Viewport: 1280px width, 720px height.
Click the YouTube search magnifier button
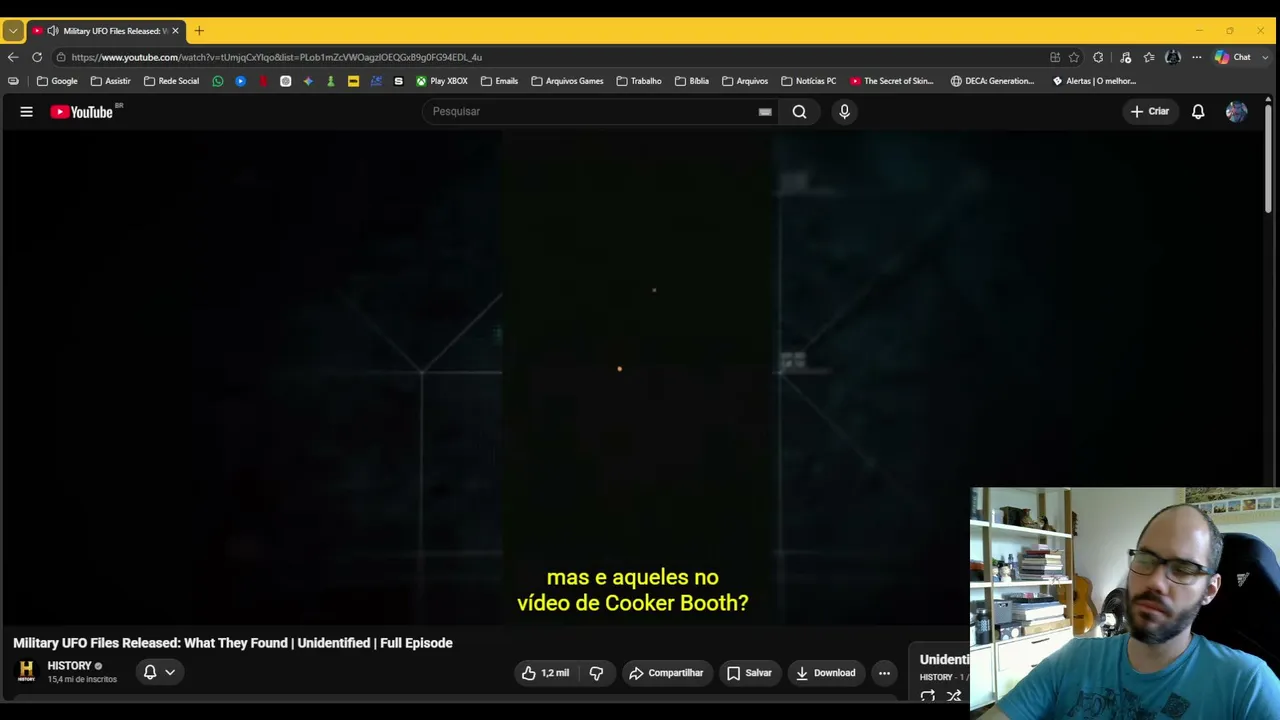point(799,112)
